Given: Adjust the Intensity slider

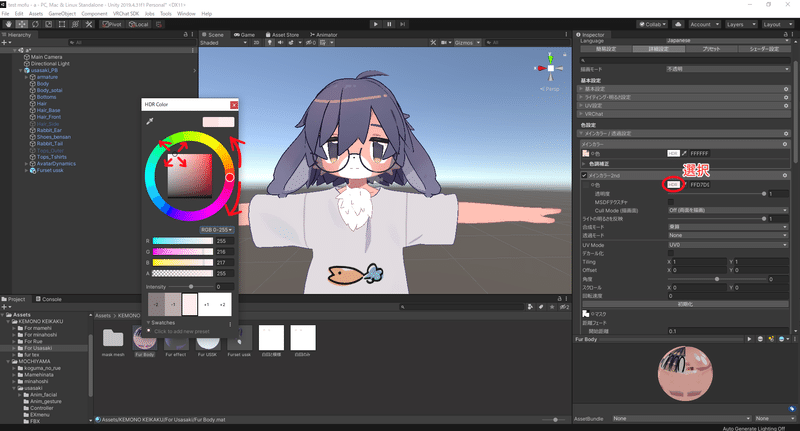Looking at the screenshot, I should (191, 287).
